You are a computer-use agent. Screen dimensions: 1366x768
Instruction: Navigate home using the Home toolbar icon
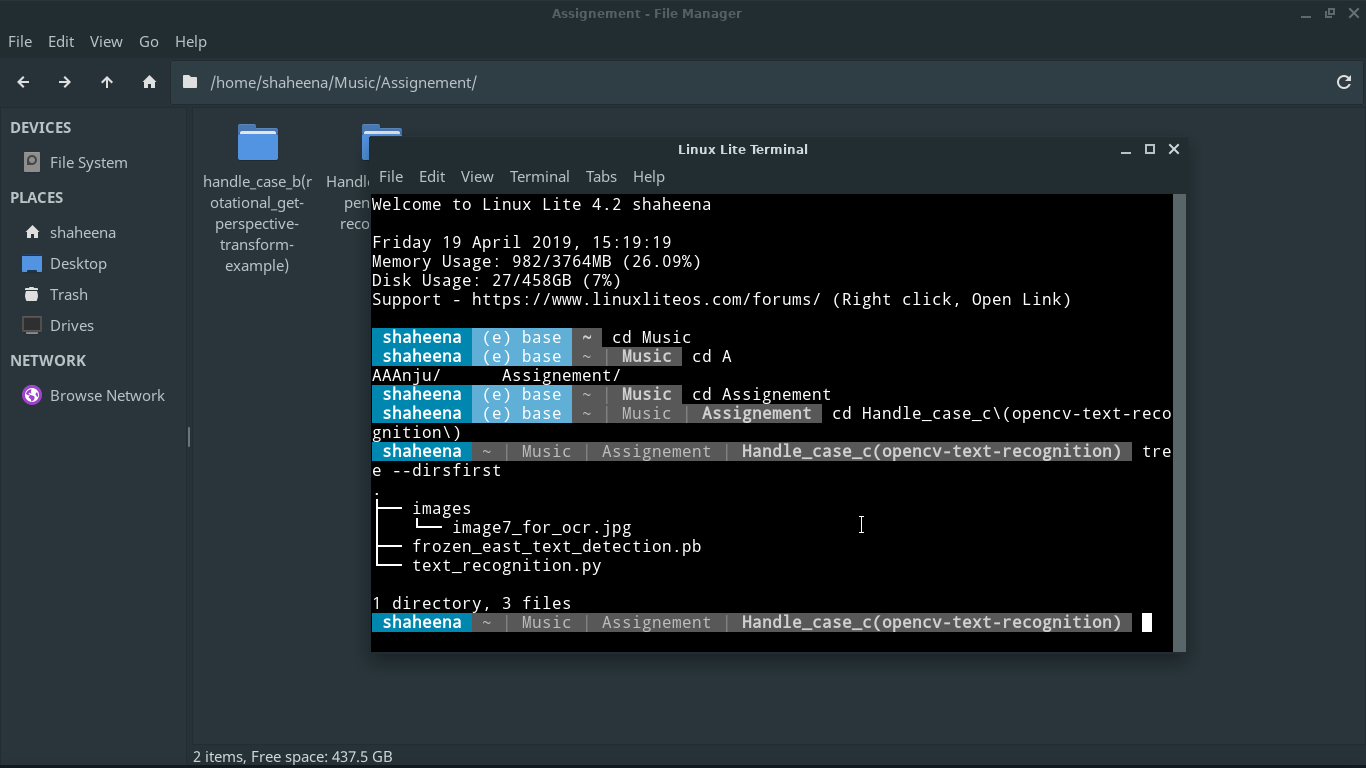[x=148, y=82]
